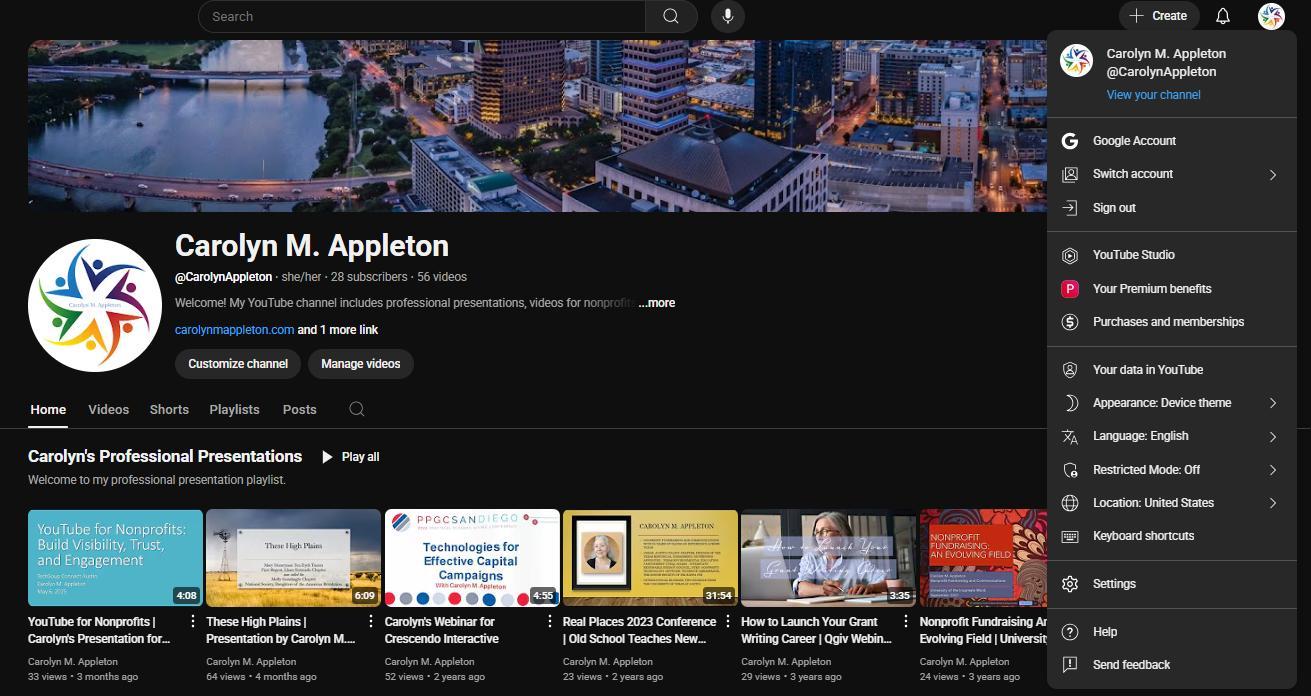Viewport: 1311px width, 696px height.
Task: Open the Home channel tab
Action: click(x=48, y=409)
